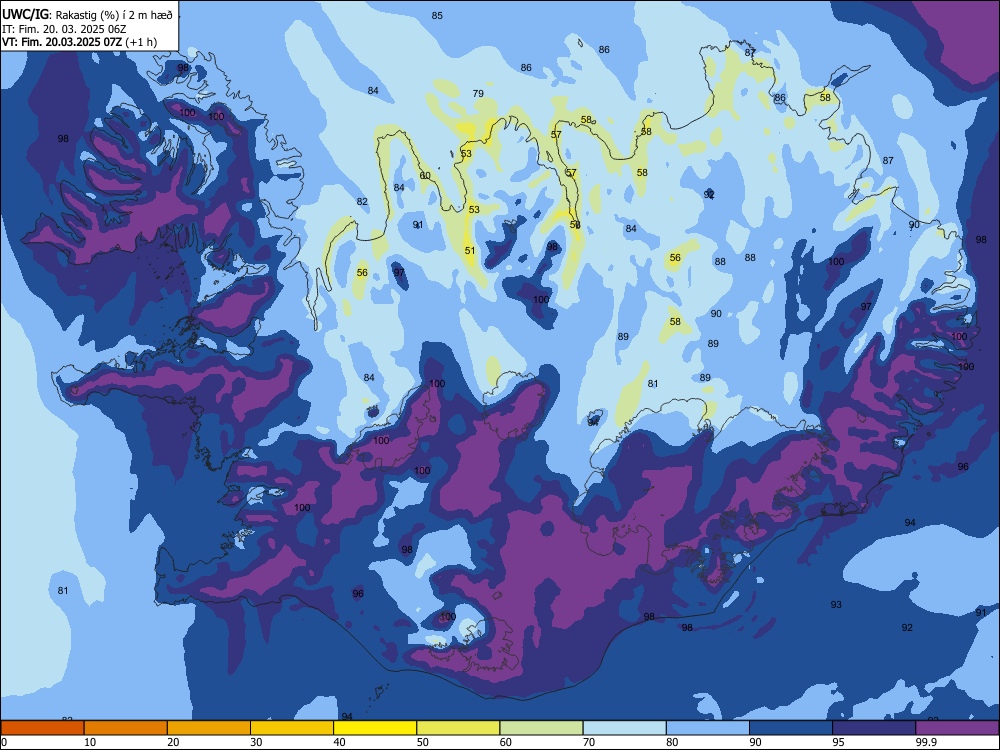
Task: Click the legend scale label '95'
Action: click(839, 742)
